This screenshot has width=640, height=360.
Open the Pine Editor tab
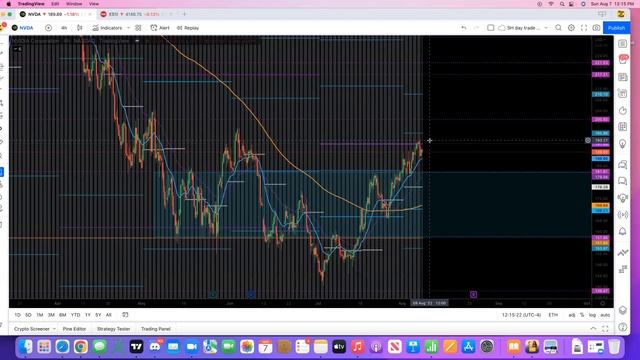tap(74, 329)
